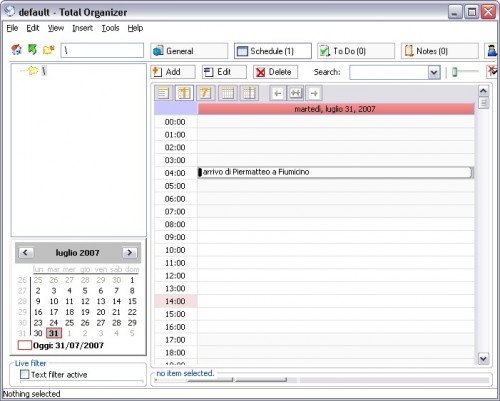Click the home folder icon in toolbar
The image size is (500, 401).
coord(16,50)
